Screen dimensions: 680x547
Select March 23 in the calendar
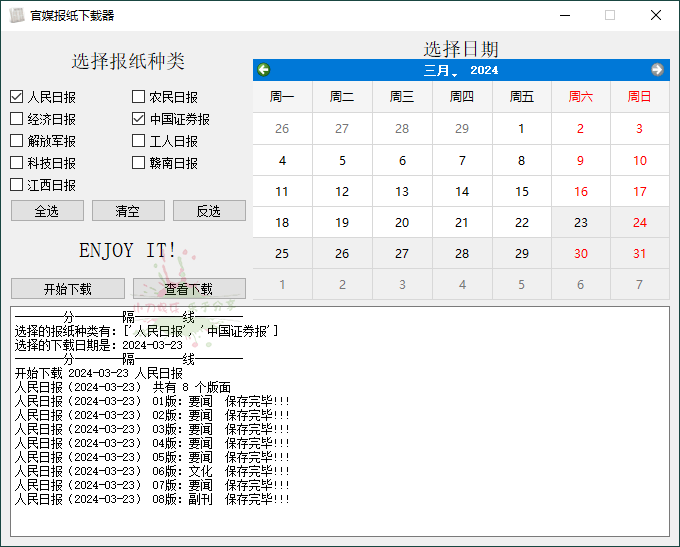581,222
